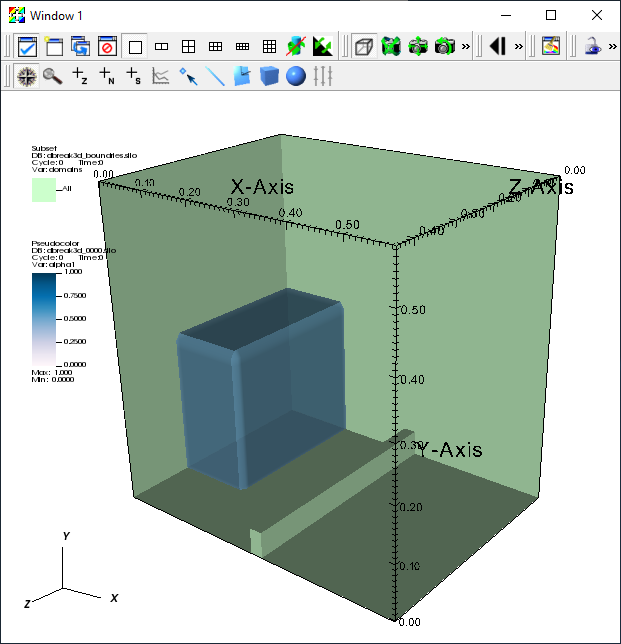Image resolution: width=621 pixels, height=644 pixels.
Task: Expand lock toolbar overflow chevron
Action: pyautogui.click(x=612, y=46)
